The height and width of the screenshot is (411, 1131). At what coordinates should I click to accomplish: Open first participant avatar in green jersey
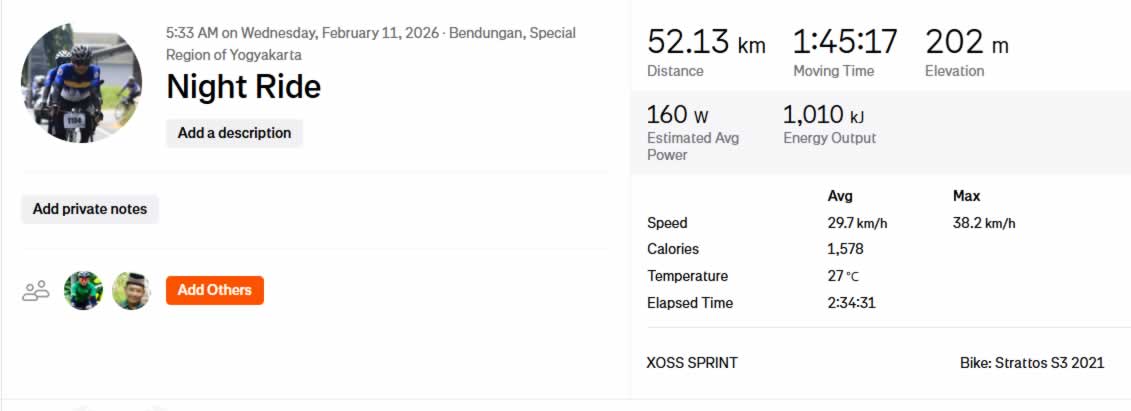[83, 291]
